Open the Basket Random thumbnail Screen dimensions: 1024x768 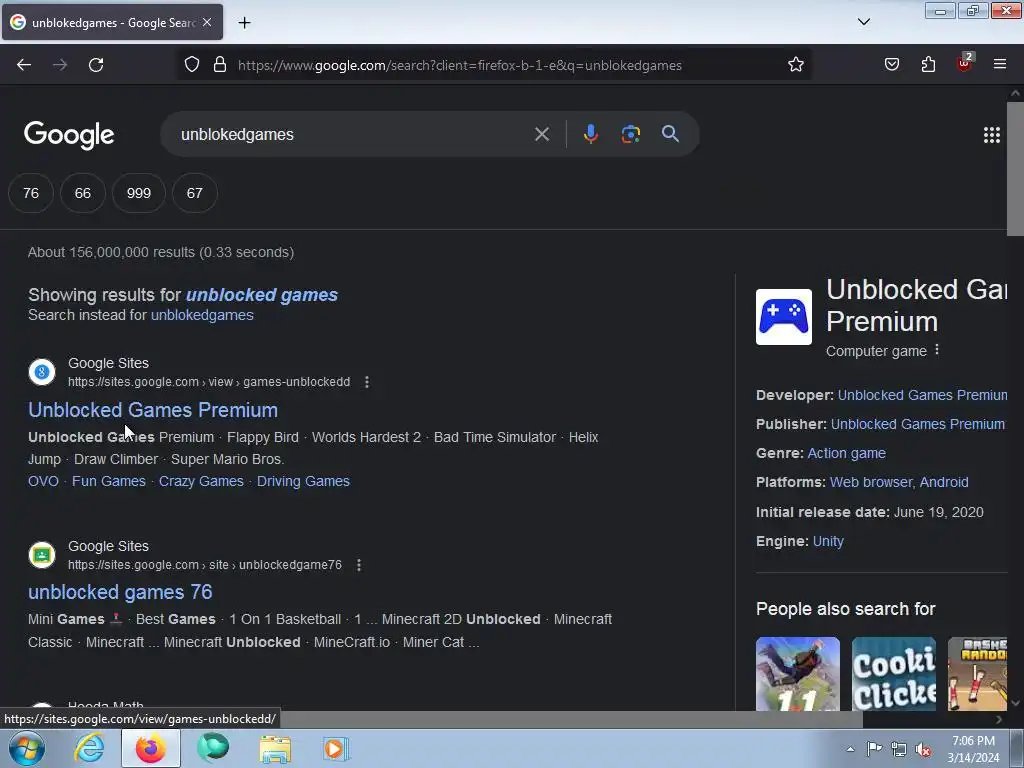click(x=977, y=674)
